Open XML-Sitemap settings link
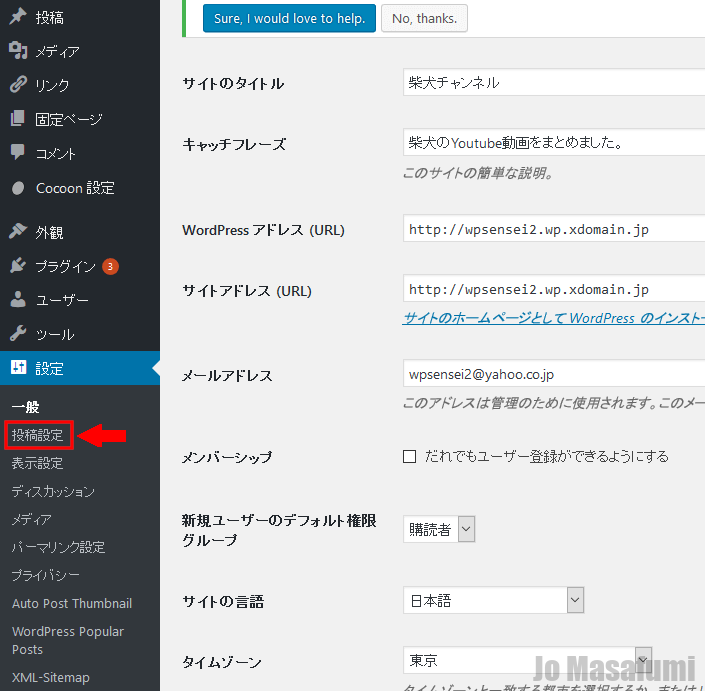 coord(51,677)
